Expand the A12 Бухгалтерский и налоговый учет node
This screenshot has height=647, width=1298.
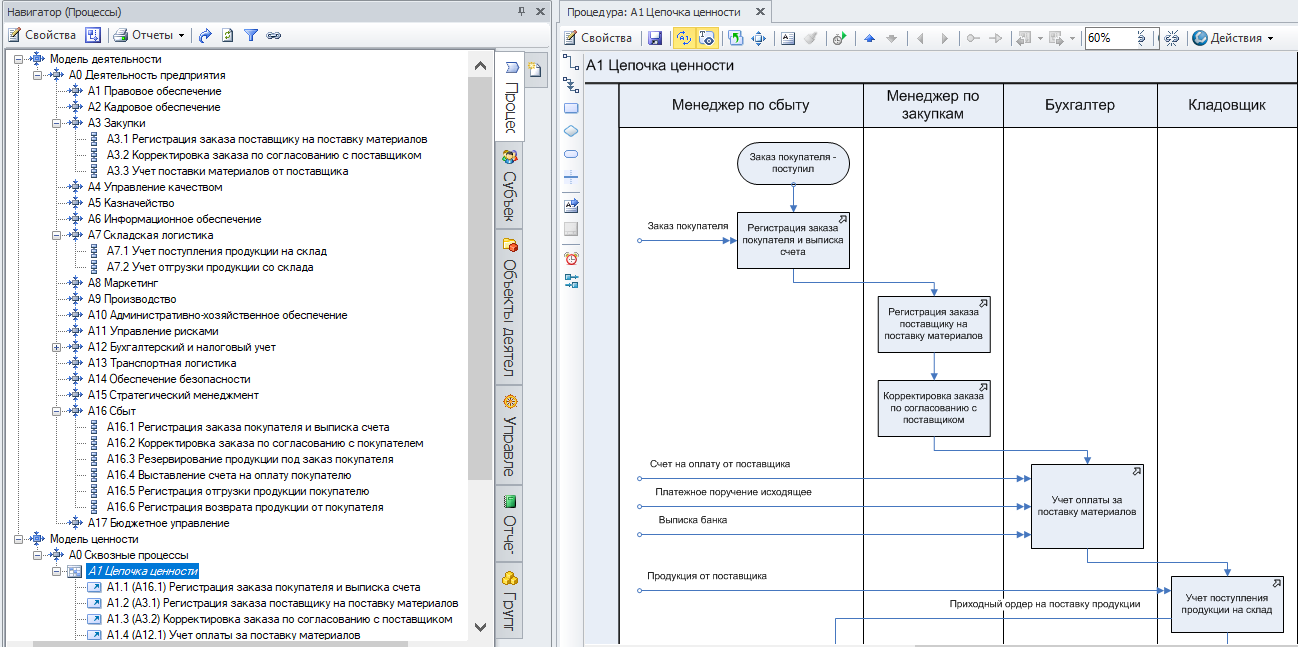[x=56, y=347]
